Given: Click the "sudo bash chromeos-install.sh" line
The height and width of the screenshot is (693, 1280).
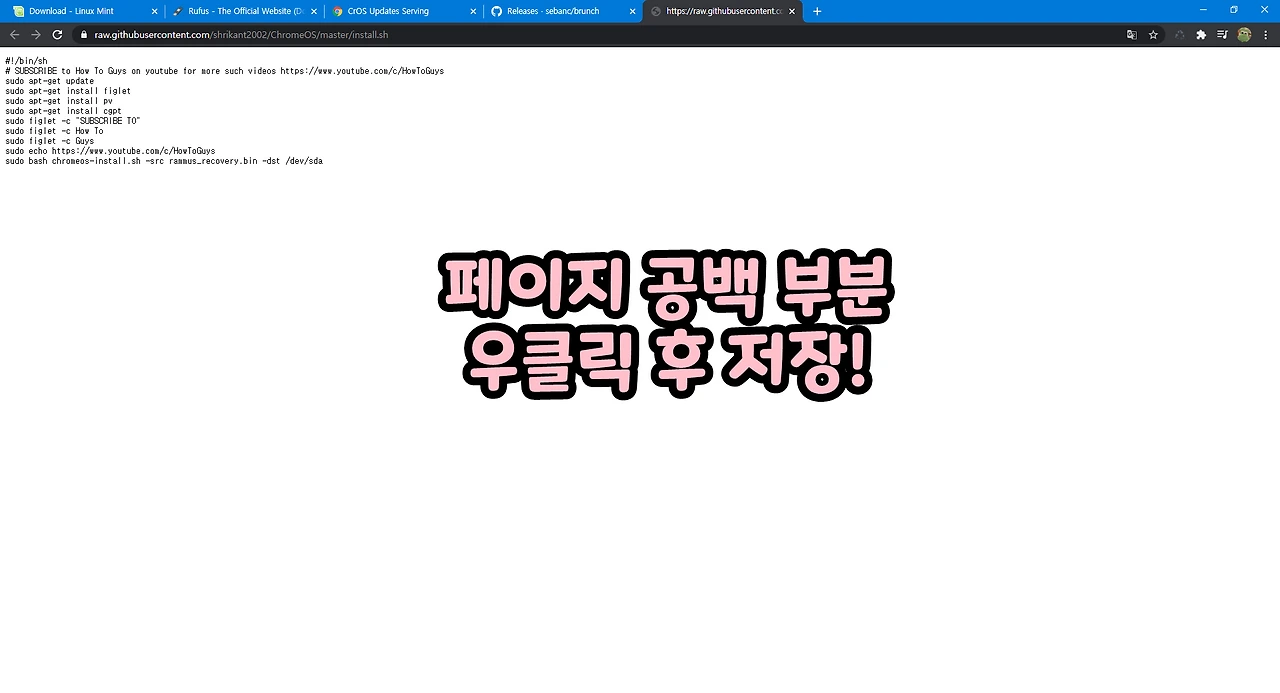Looking at the screenshot, I should point(164,161).
